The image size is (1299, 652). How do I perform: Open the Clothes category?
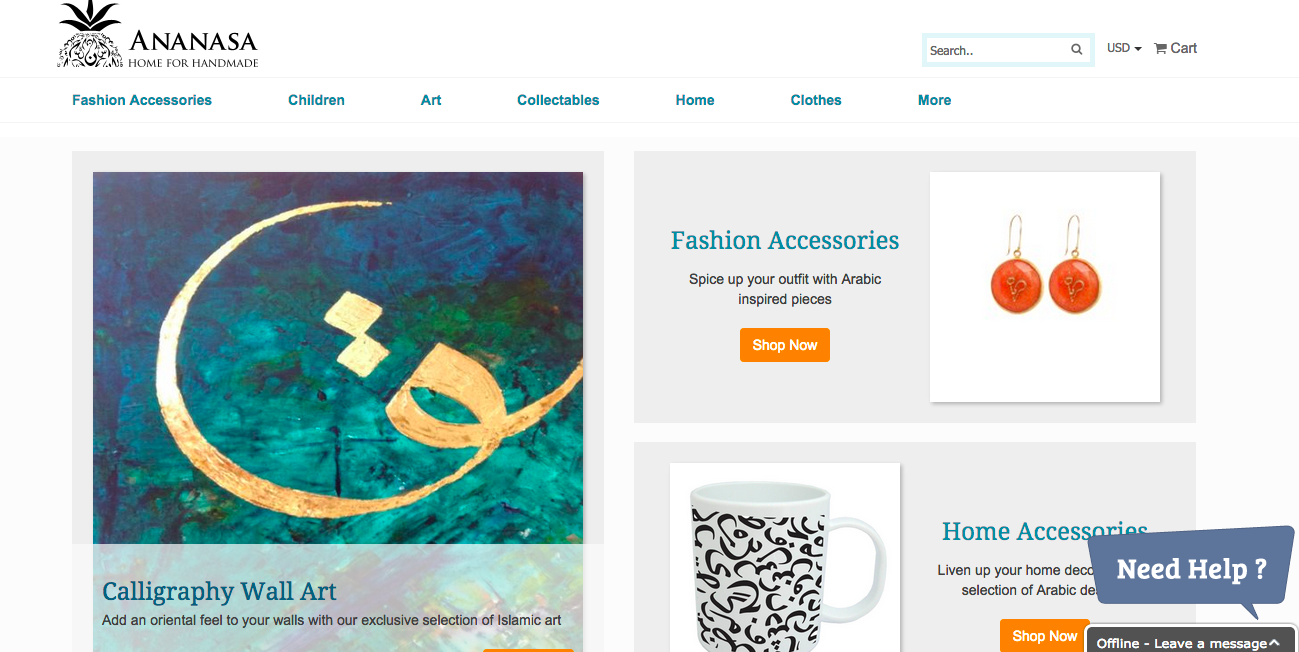pyautogui.click(x=816, y=100)
